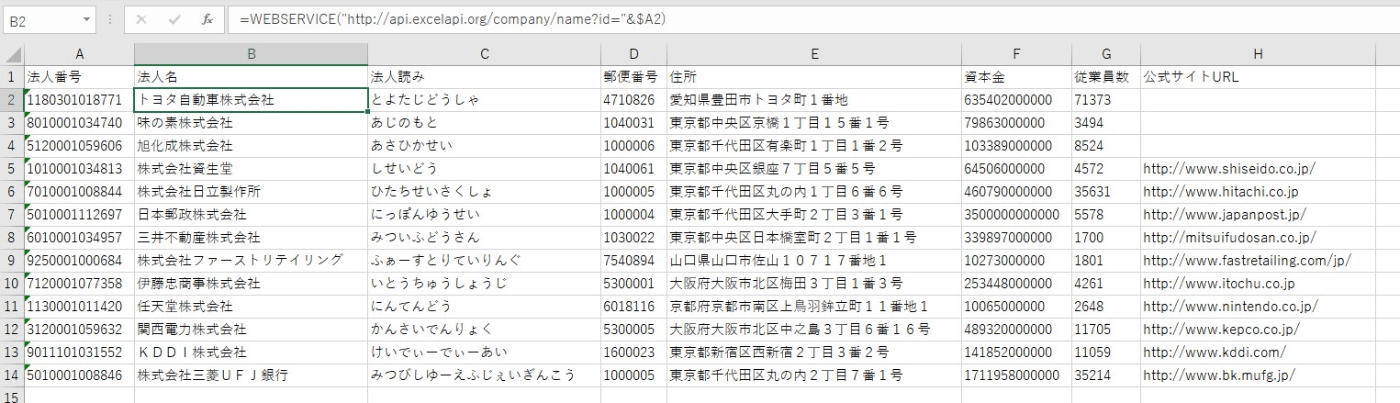Select cell 三井不動産株式会社
This screenshot has height=403, width=1400.
pyautogui.click(x=251, y=237)
